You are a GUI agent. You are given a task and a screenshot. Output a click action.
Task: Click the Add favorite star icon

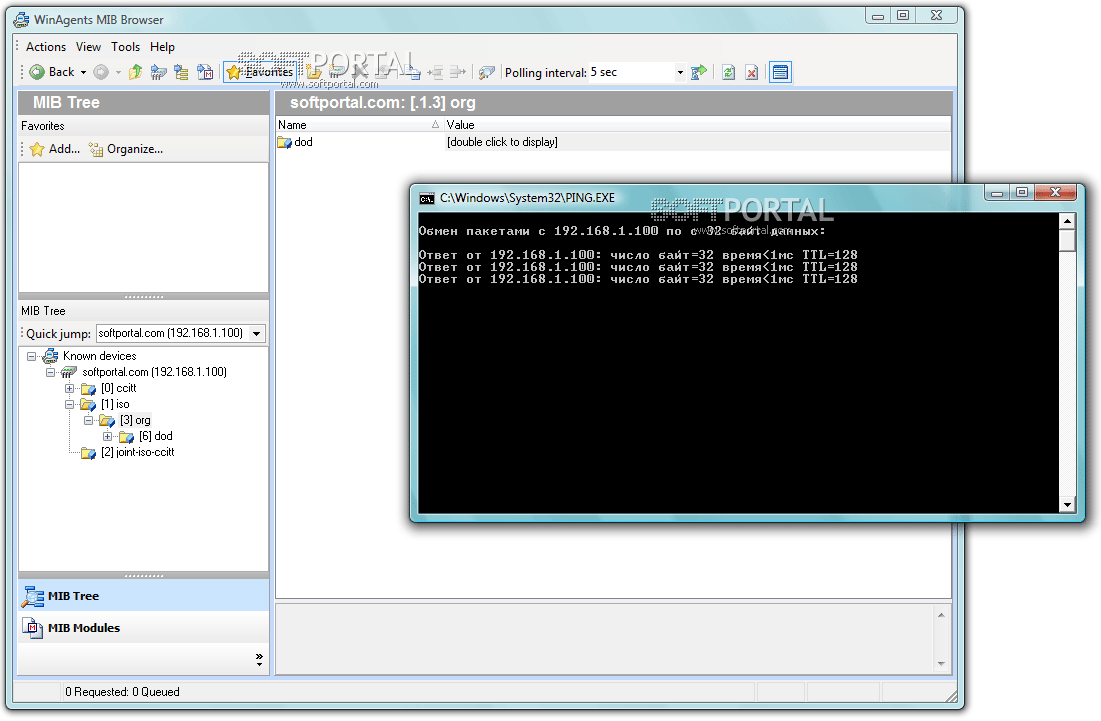point(37,149)
